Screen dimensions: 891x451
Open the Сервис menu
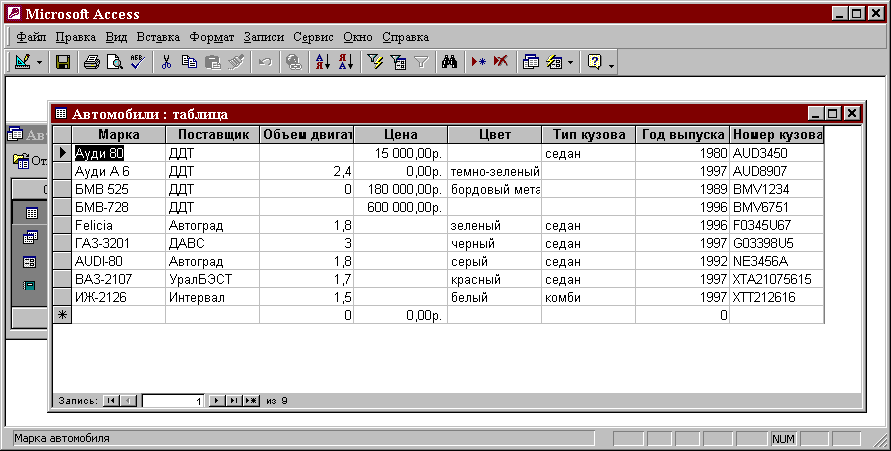click(x=313, y=37)
